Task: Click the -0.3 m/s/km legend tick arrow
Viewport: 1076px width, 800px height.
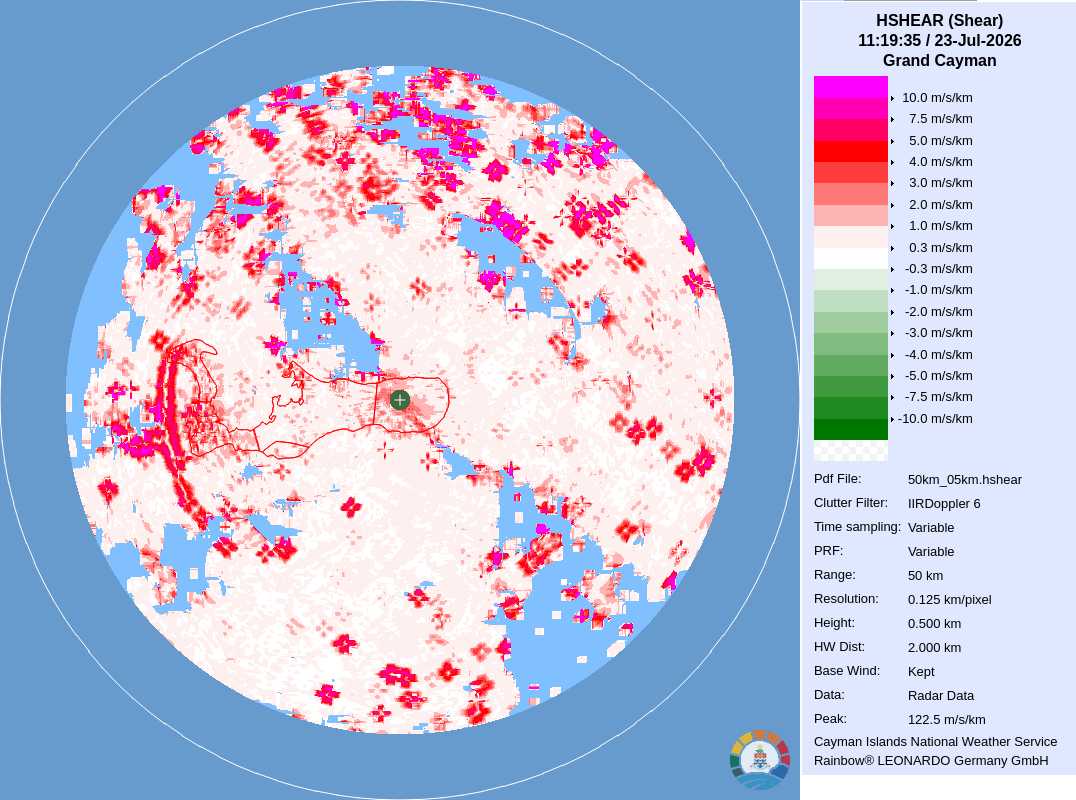Action: click(x=892, y=269)
